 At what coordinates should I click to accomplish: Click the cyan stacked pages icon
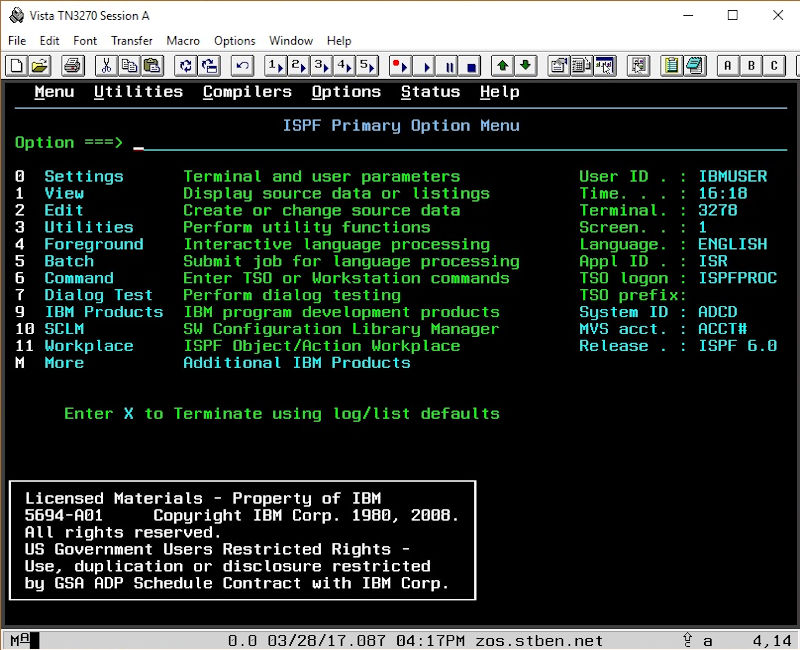(x=694, y=66)
